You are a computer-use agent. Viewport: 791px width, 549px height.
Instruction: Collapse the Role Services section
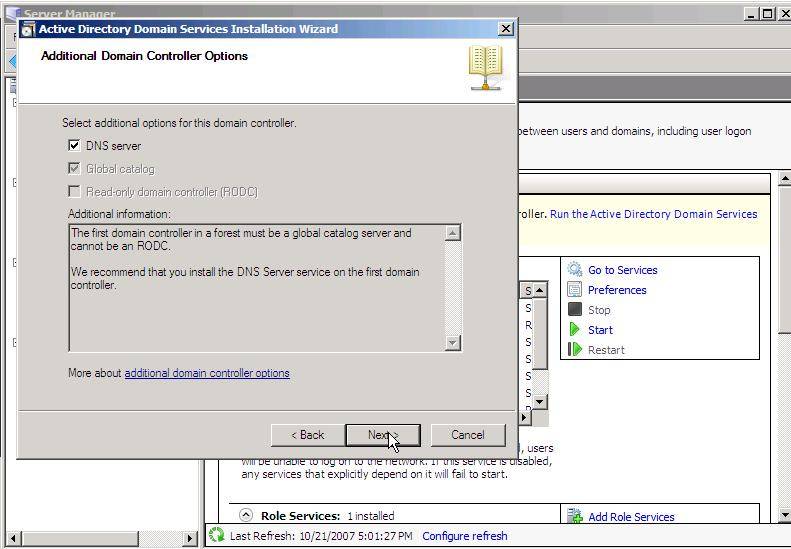pyautogui.click(x=246, y=515)
